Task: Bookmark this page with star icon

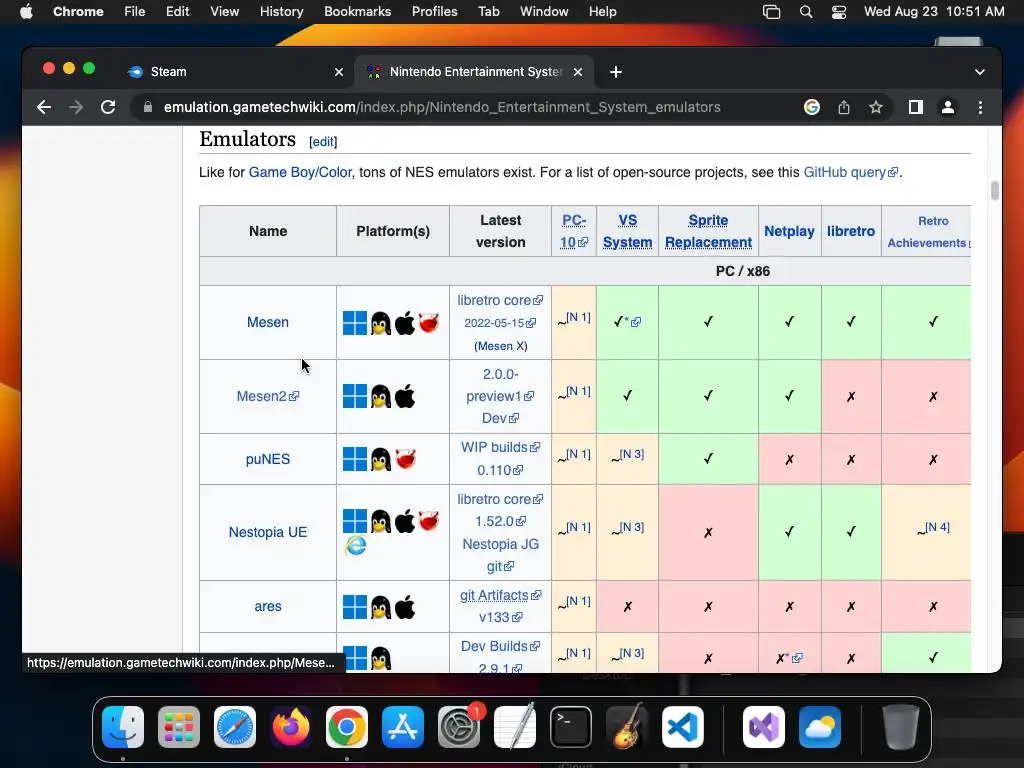Action: coord(876,107)
